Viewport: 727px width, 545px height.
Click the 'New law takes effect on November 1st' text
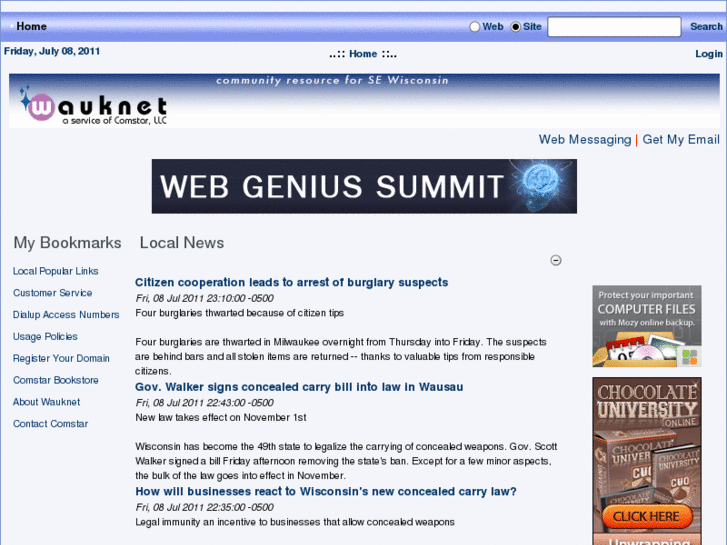tap(221, 417)
